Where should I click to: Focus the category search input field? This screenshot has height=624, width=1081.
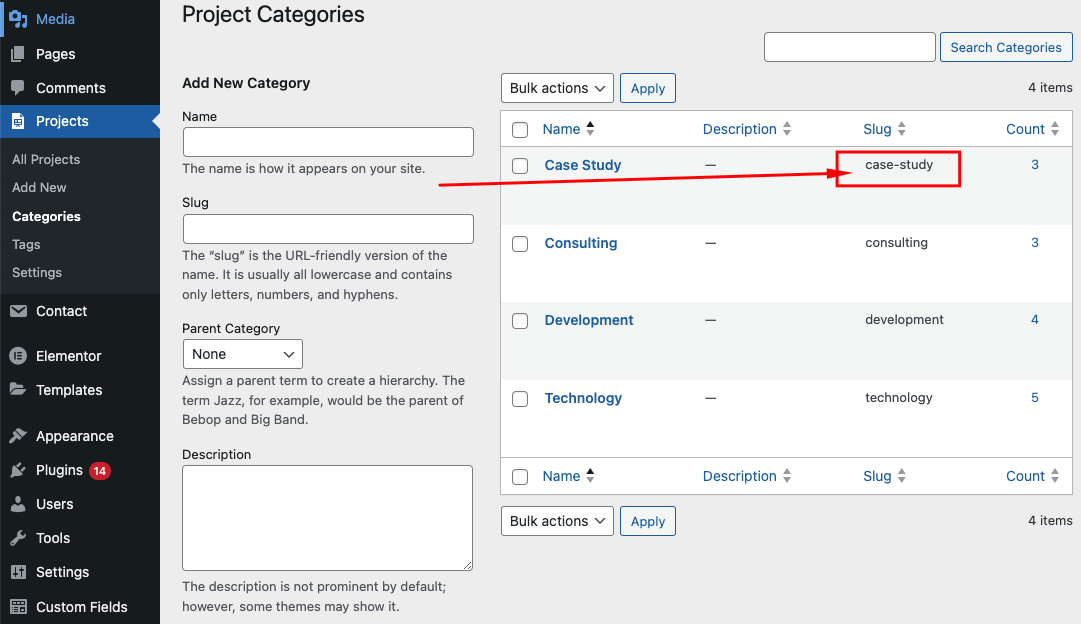coord(849,48)
